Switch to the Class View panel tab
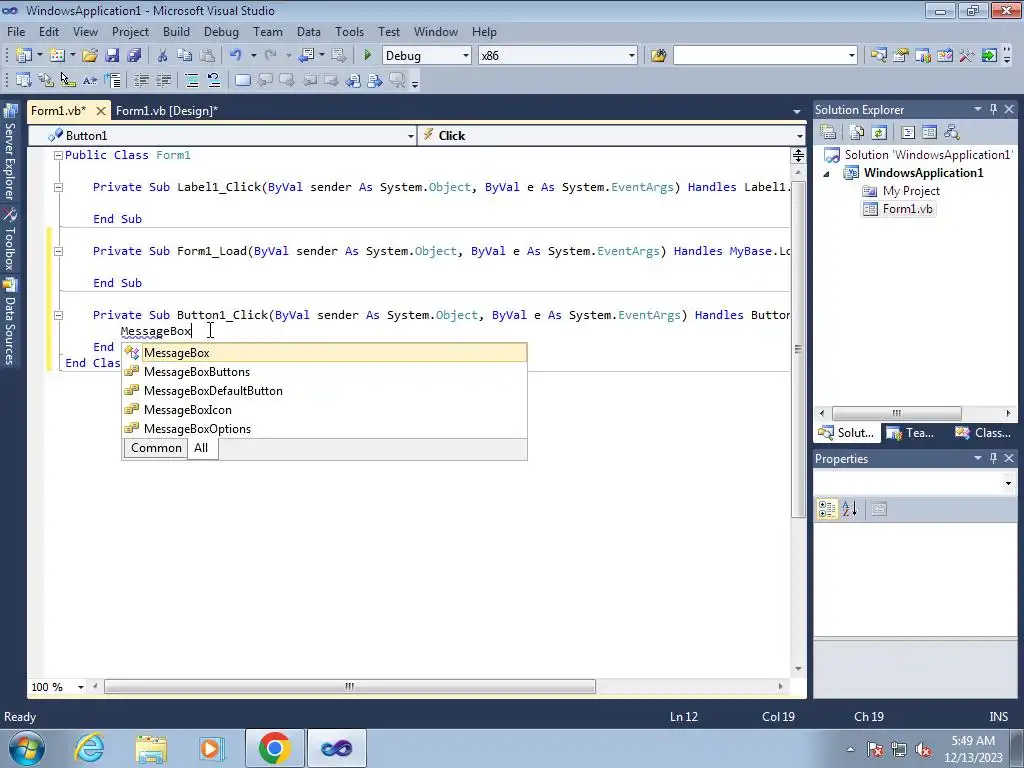The height and width of the screenshot is (768, 1024). [x=982, y=432]
